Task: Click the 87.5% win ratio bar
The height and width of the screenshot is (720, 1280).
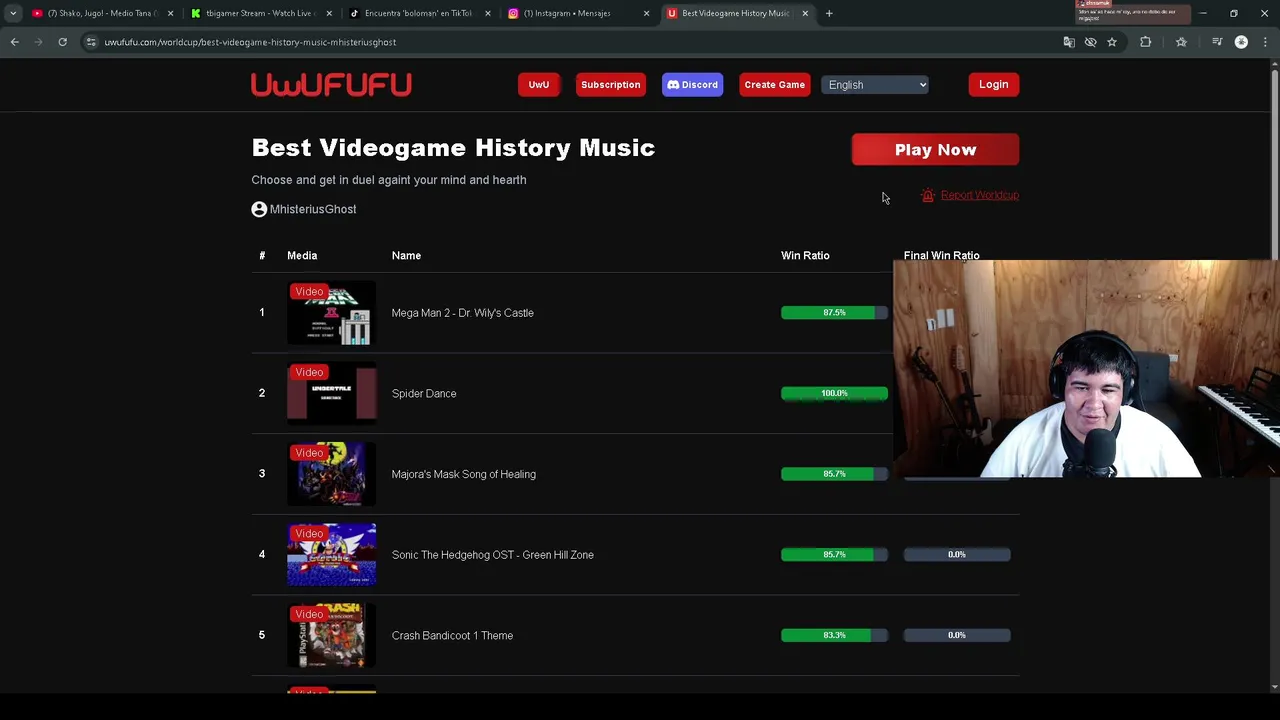Action: click(x=834, y=313)
